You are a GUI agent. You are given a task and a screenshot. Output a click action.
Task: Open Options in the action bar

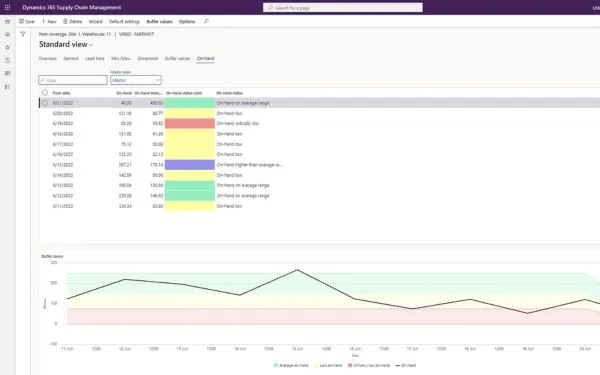coord(187,21)
